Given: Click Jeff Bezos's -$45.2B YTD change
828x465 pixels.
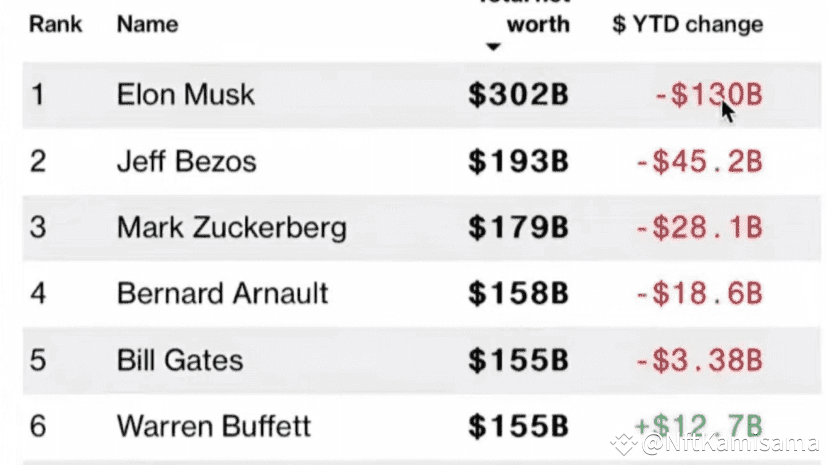Looking at the screenshot, I should pyautogui.click(x=698, y=161).
